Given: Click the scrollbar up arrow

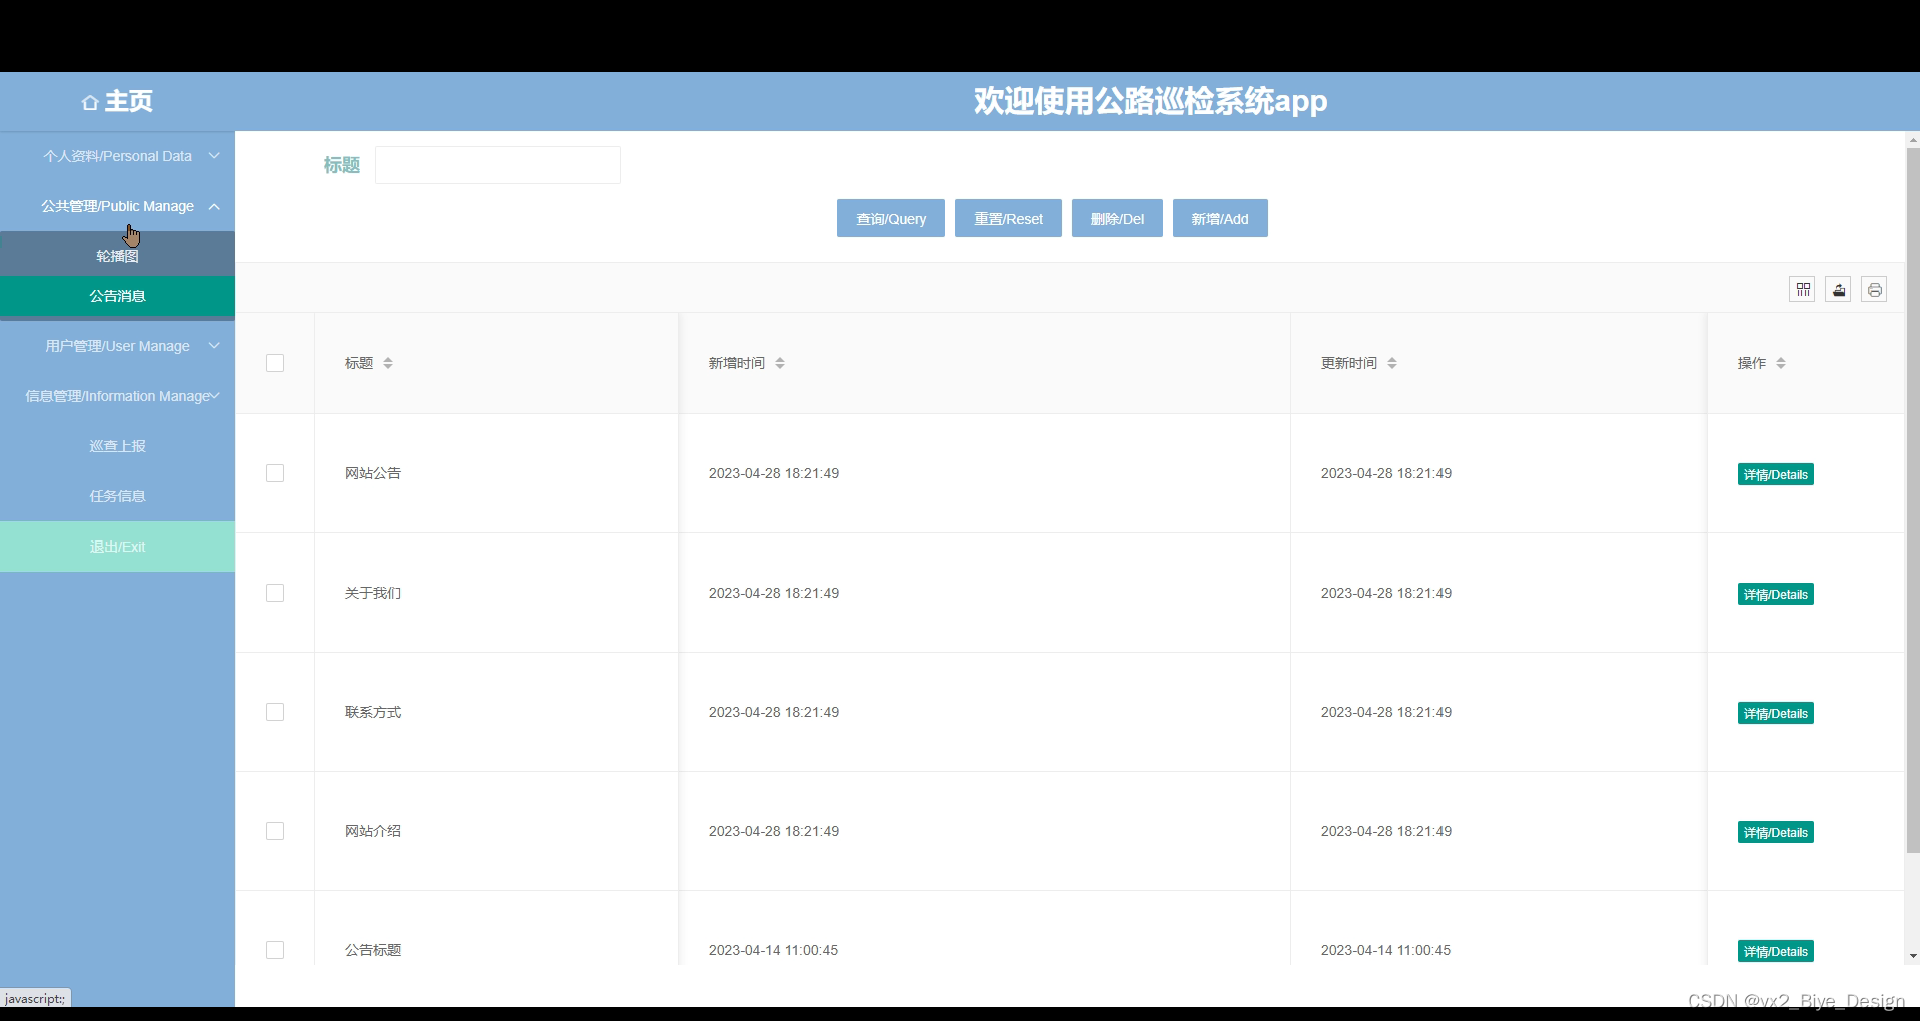Looking at the screenshot, I should point(1913,140).
